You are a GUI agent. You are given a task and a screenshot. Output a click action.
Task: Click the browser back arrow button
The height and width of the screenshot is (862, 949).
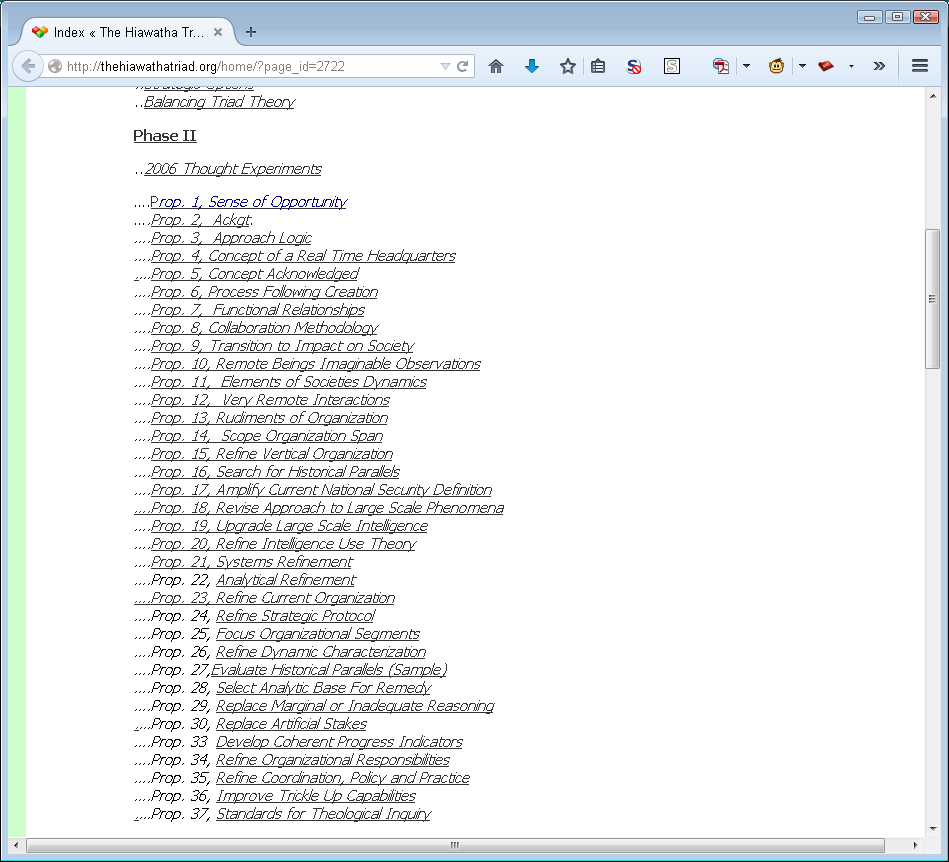click(28, 66)
